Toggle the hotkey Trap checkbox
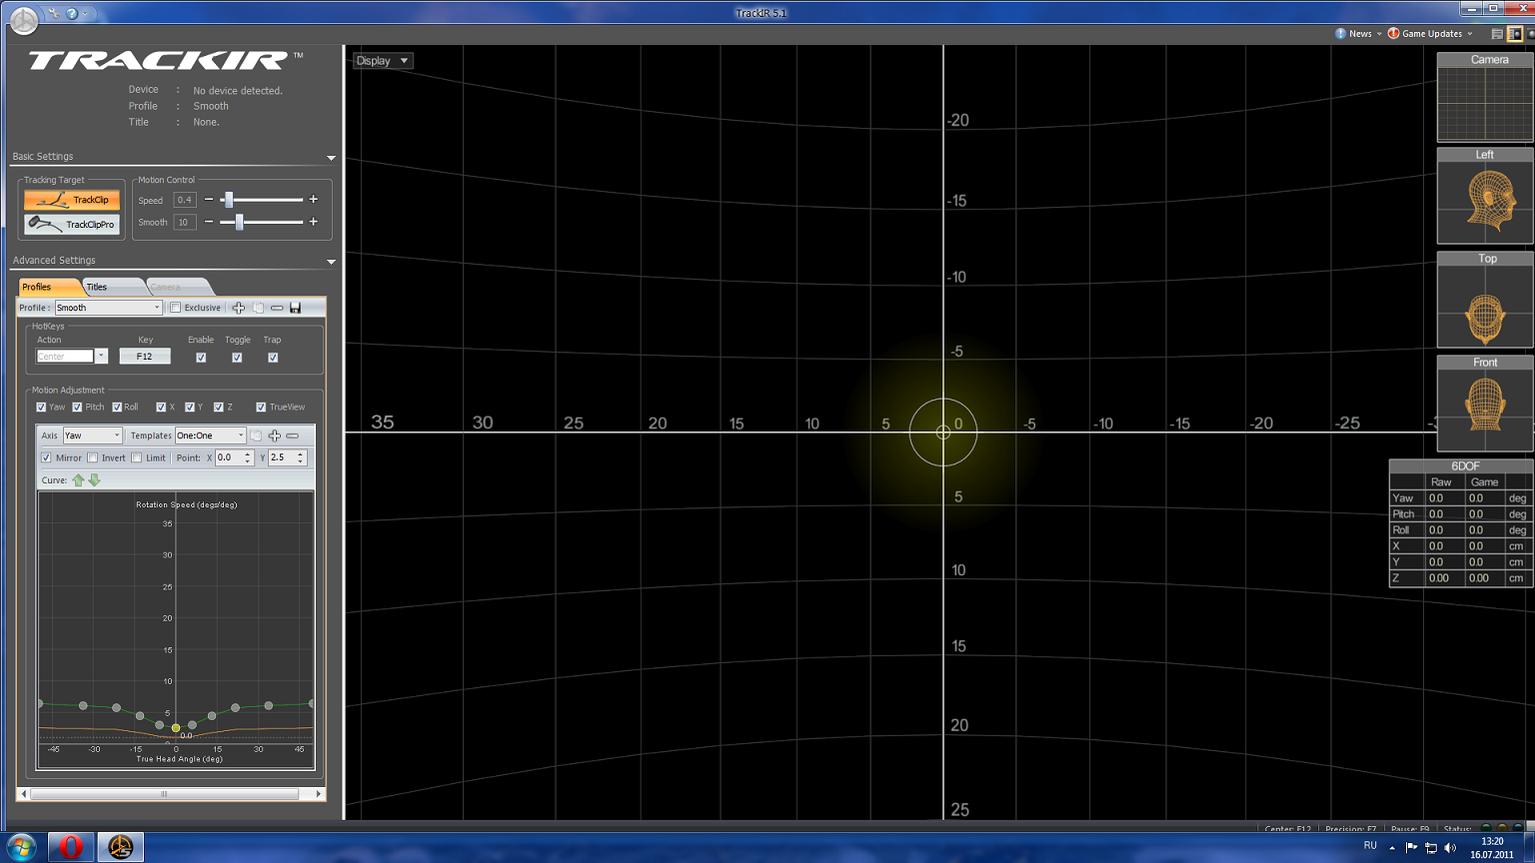The height and width of the screenshot is (863, 1535). (273, 357)
